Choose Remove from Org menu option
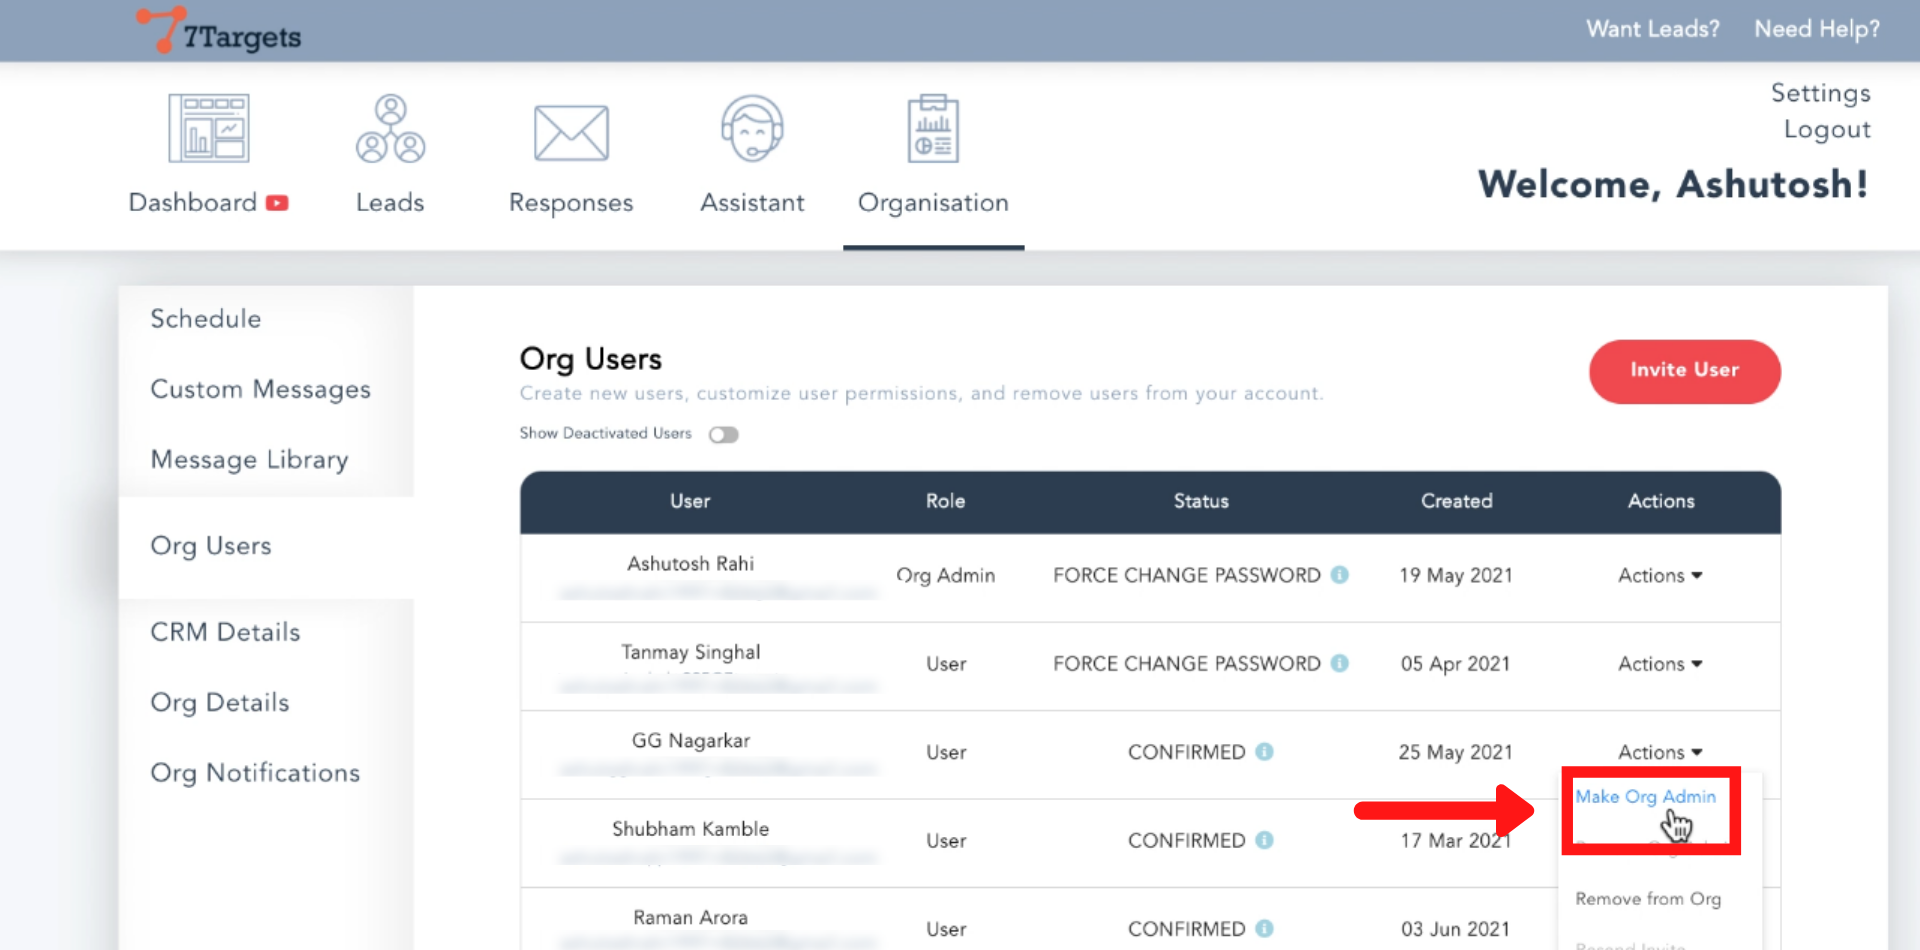The width and height of the screenshot is (1920, 950). click(1647, 899)
